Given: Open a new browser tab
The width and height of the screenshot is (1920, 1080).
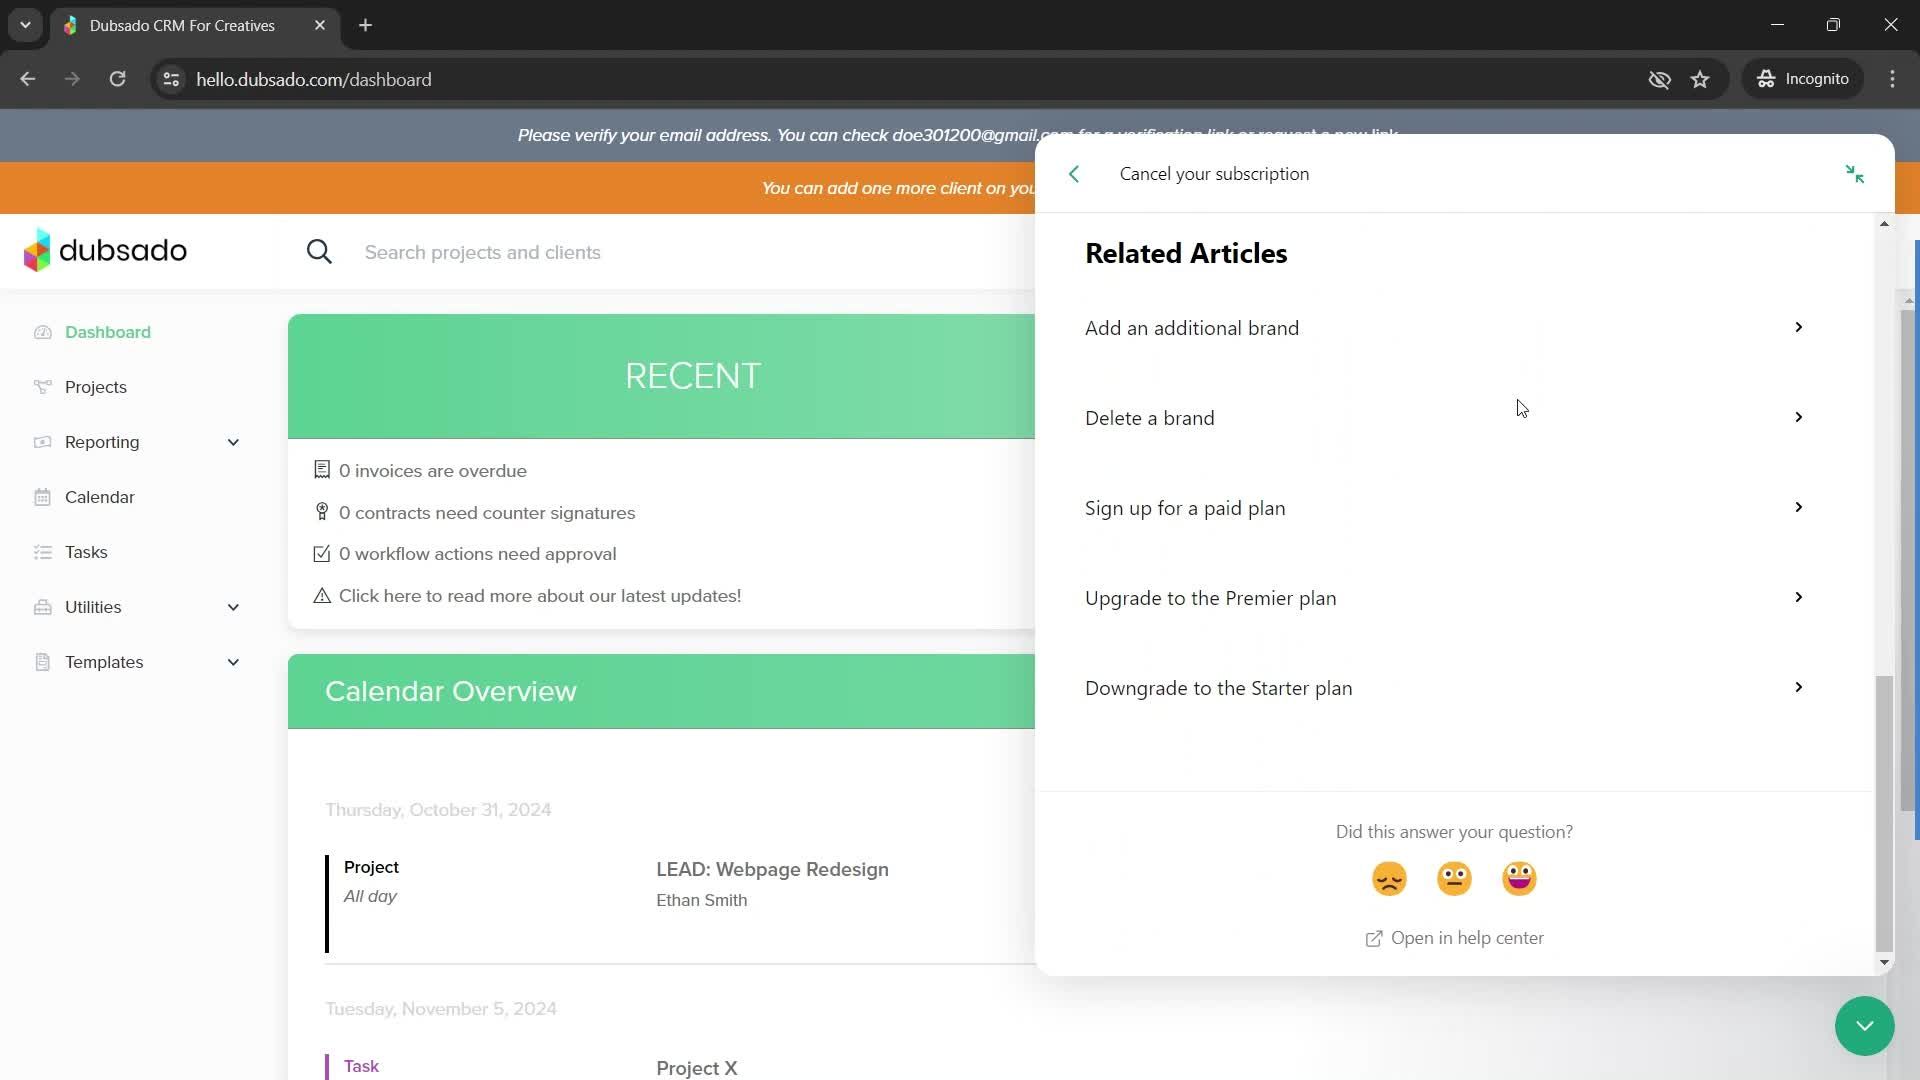Looking at the screenshot, I should coord(365,25).
